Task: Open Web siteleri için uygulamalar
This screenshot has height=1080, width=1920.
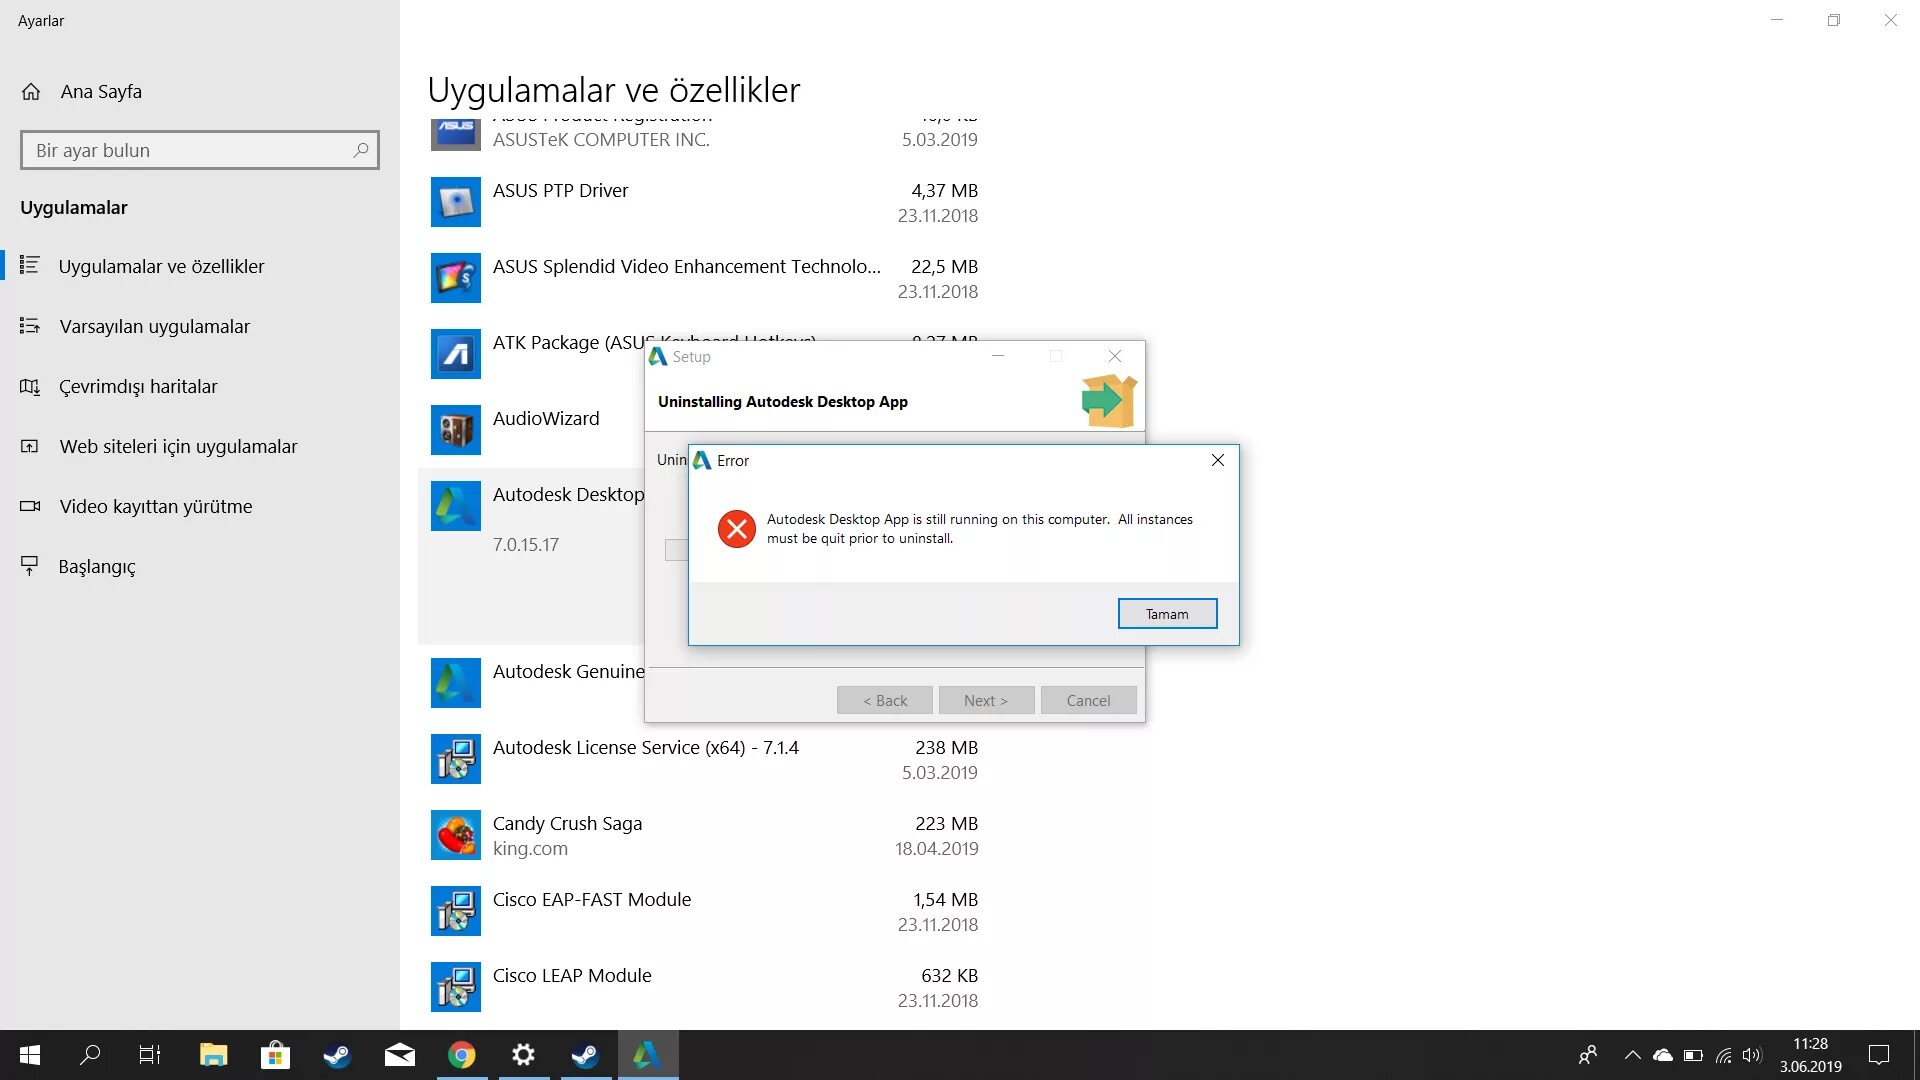Action: (178, 447)
